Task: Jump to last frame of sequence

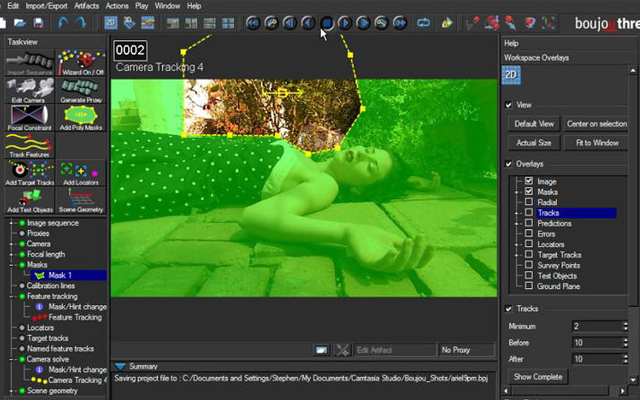Action: pyautogui.click(x=400, y=23)
